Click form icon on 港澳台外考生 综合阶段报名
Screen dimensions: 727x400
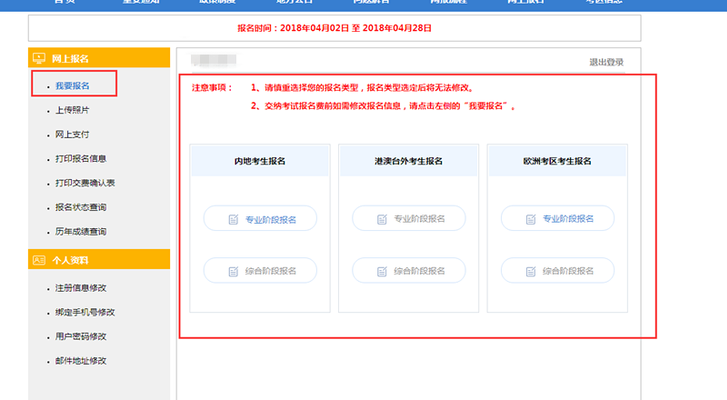pos(382,270)
